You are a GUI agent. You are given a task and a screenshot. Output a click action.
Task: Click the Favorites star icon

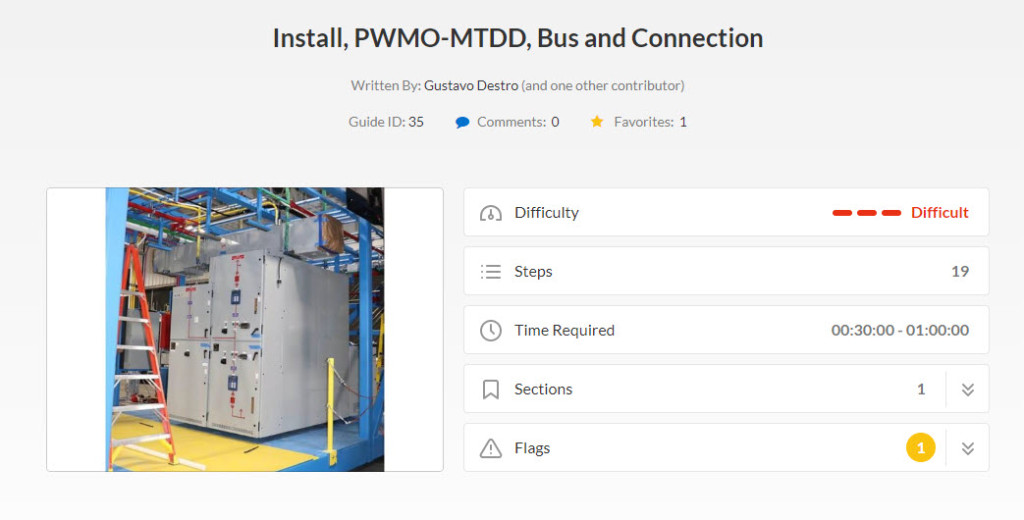pos(597,122)
